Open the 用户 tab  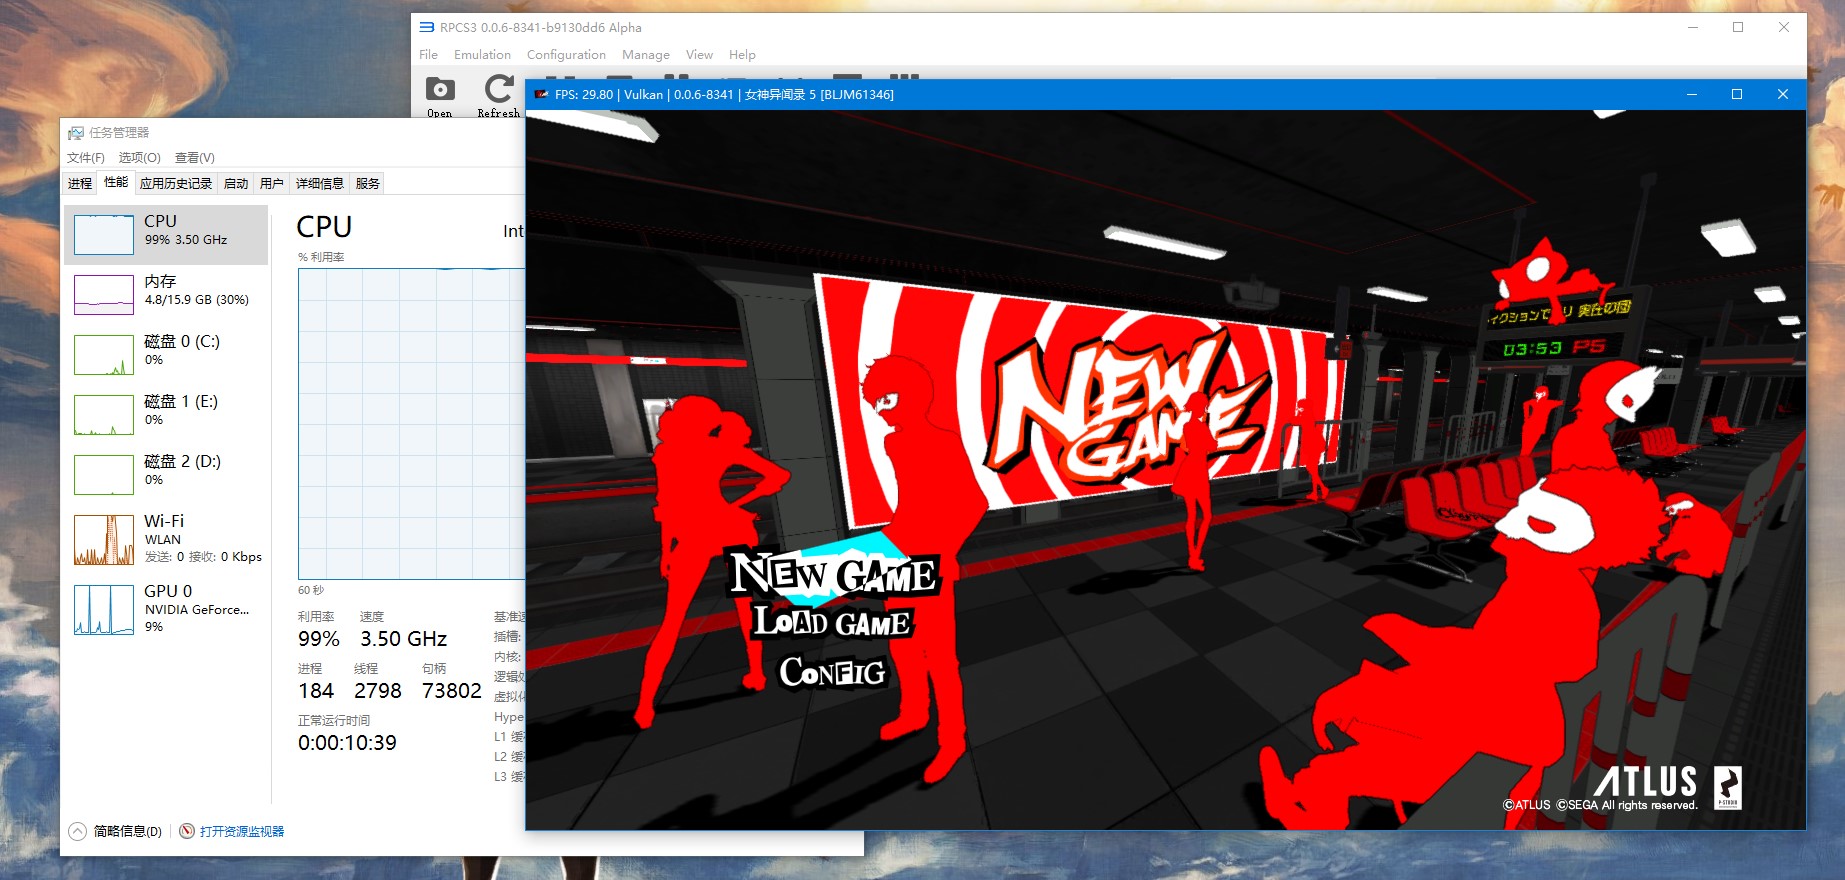[x=272, y=183]
